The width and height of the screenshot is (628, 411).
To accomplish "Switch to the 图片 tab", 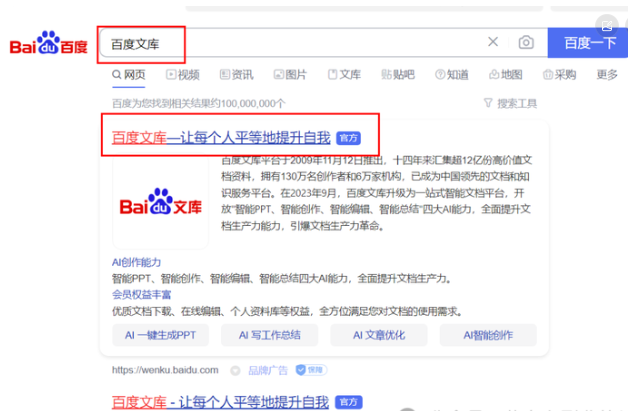I will (x=290, y=75).
